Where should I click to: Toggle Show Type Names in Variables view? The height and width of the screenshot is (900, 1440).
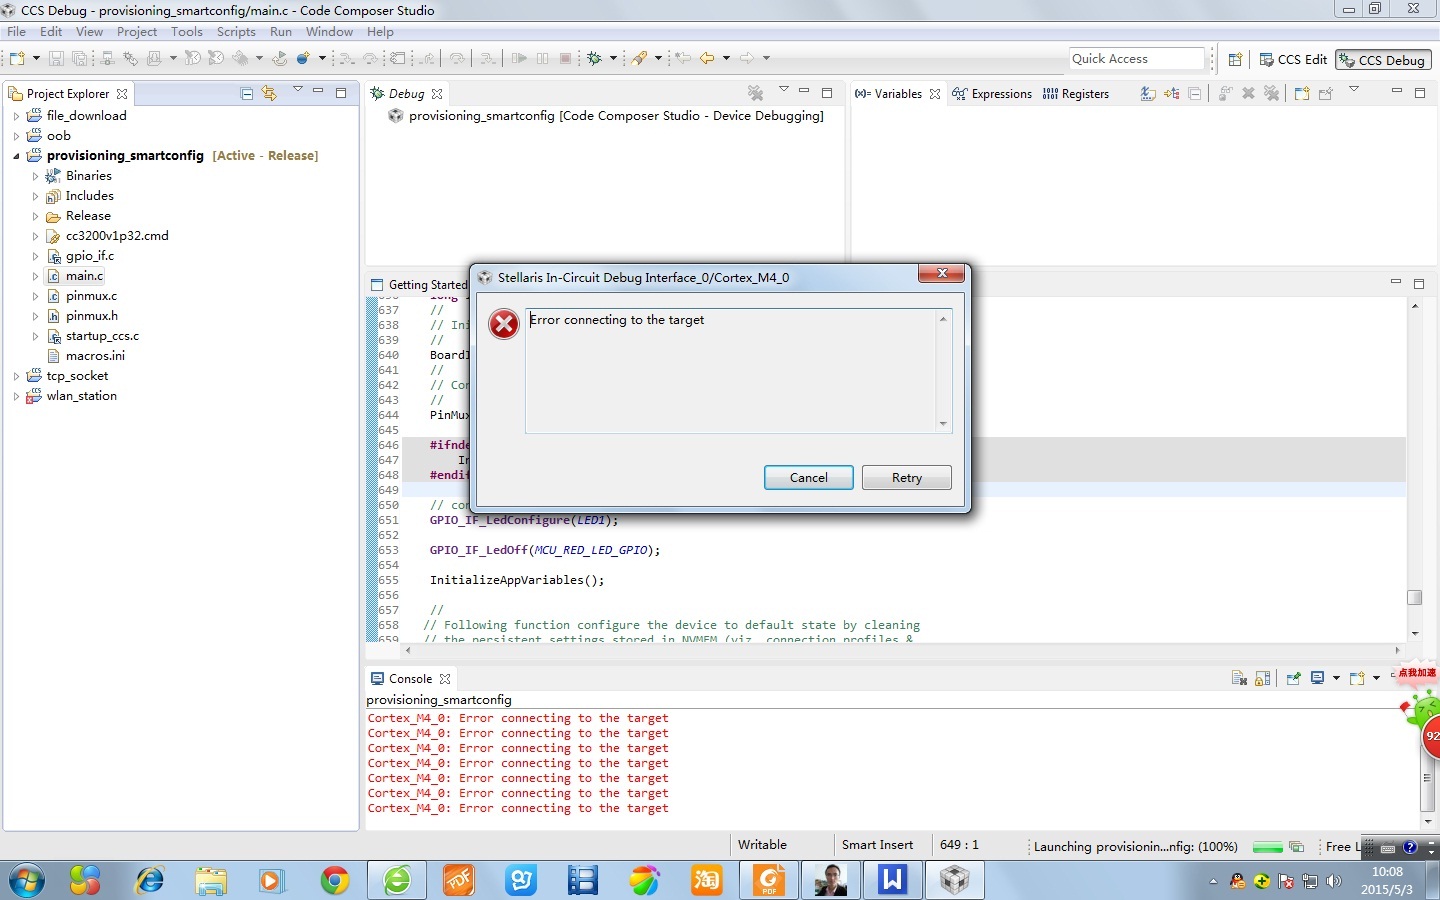tap(1148, 93)
